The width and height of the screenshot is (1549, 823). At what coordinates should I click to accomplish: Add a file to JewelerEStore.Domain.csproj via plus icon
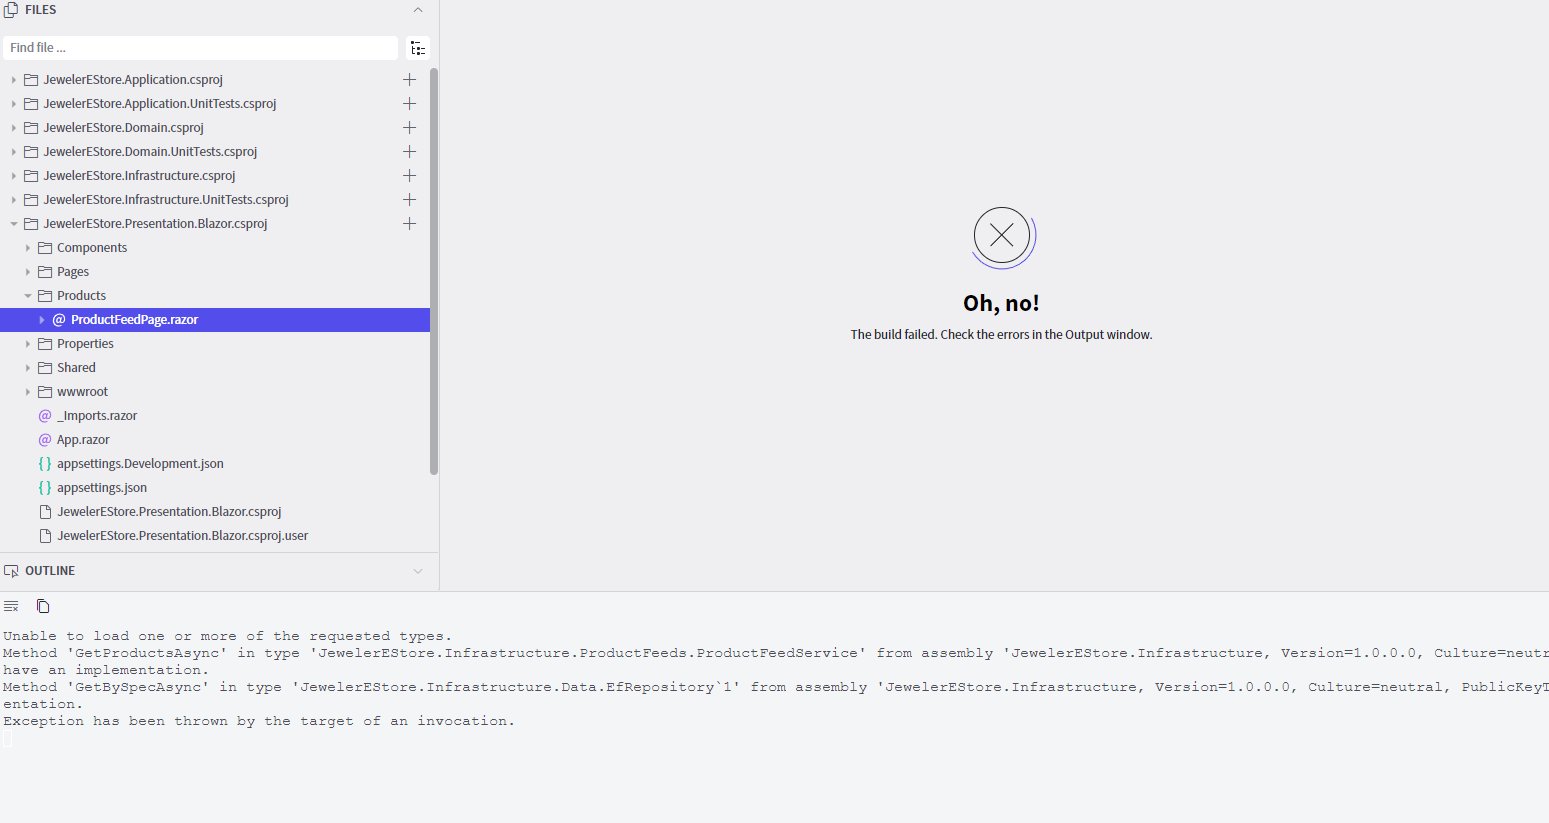(x=409, y=127)
